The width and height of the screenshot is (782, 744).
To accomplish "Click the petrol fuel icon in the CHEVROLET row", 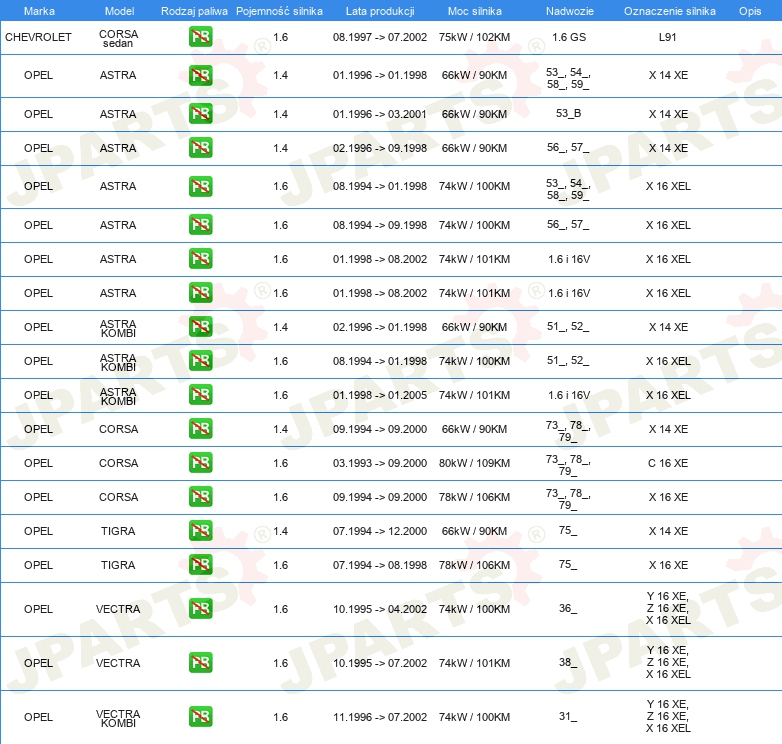I will point(200,37).
